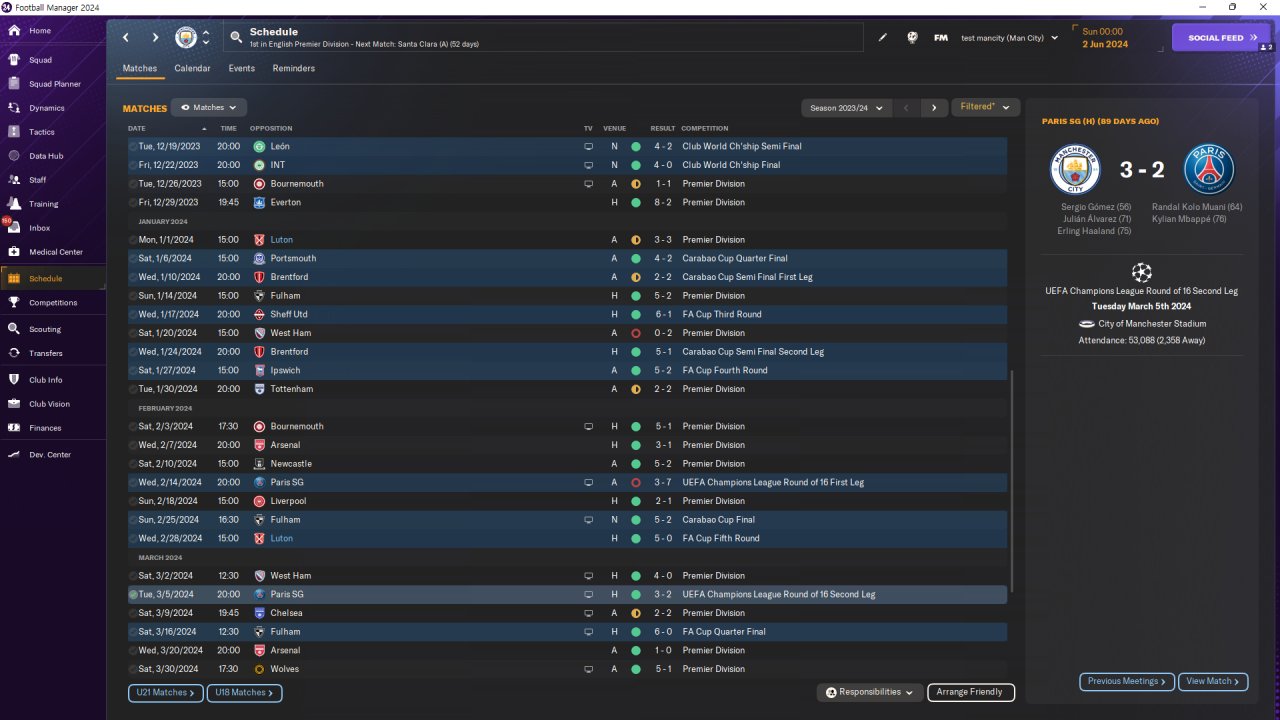Switch to the Events tab
1280x720 pixels.
click(x=241, y=68)
